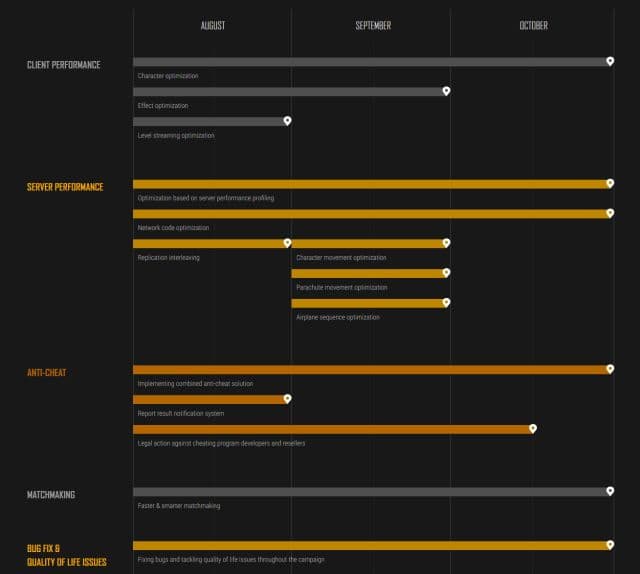Click the Level streaming optimization marker pin
Image resolution: width=640 pixels, height=574 pixels.
(287, 121)
